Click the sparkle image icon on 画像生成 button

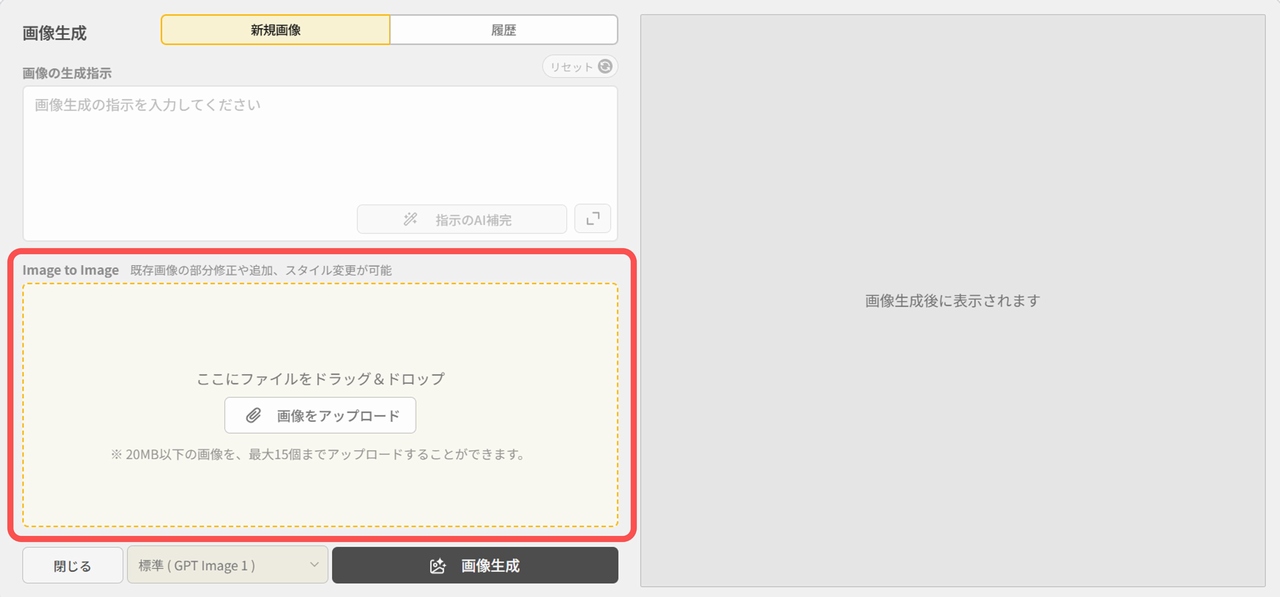[437, 566]
